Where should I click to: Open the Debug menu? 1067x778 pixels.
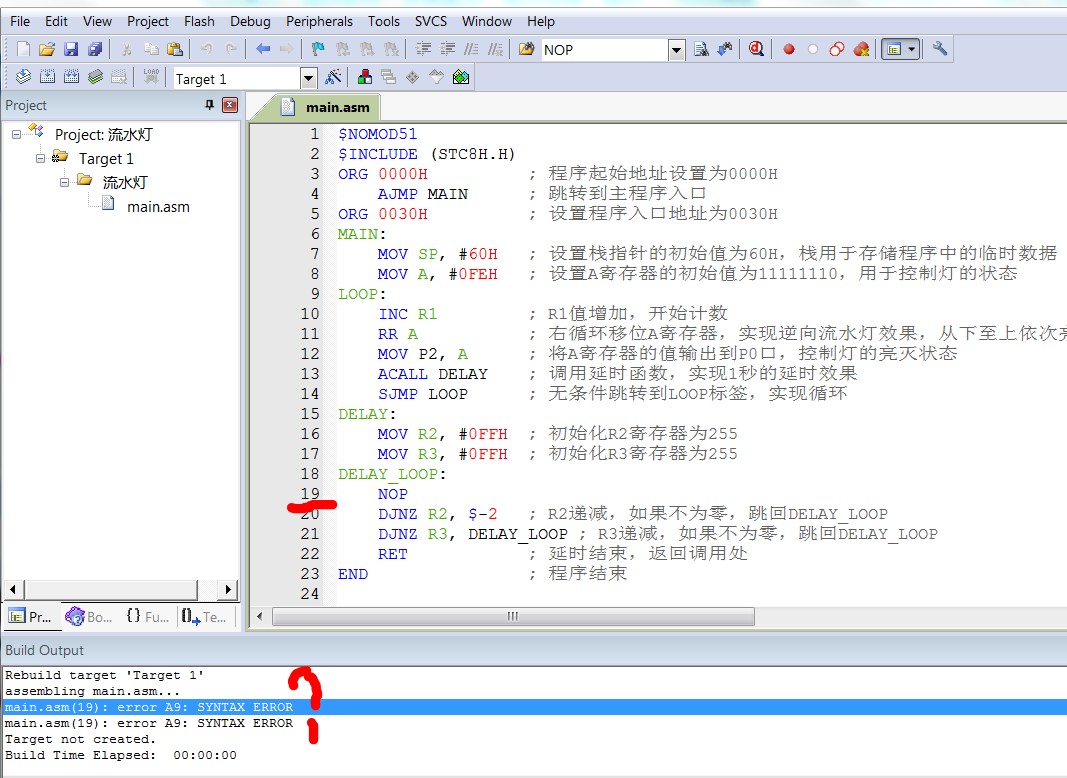click(250, 21)
